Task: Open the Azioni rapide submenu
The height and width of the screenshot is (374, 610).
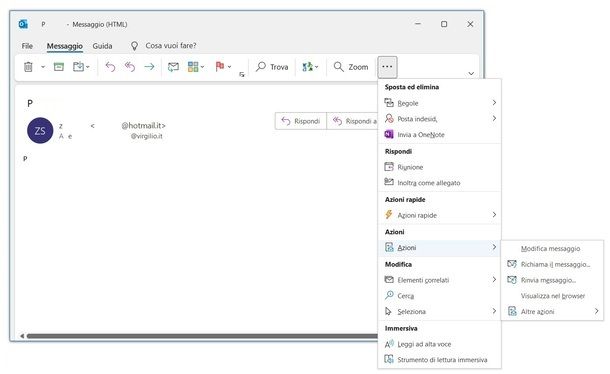Action: point(439,215)
